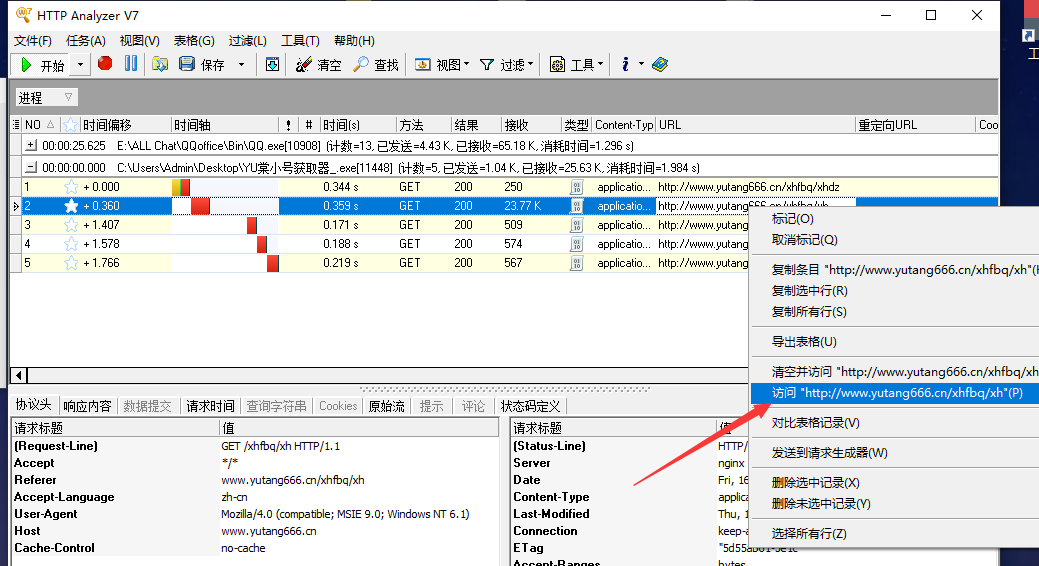Sort by the 方法 column header
Viewport: 1039px width, 566px height.
(423, 125)
